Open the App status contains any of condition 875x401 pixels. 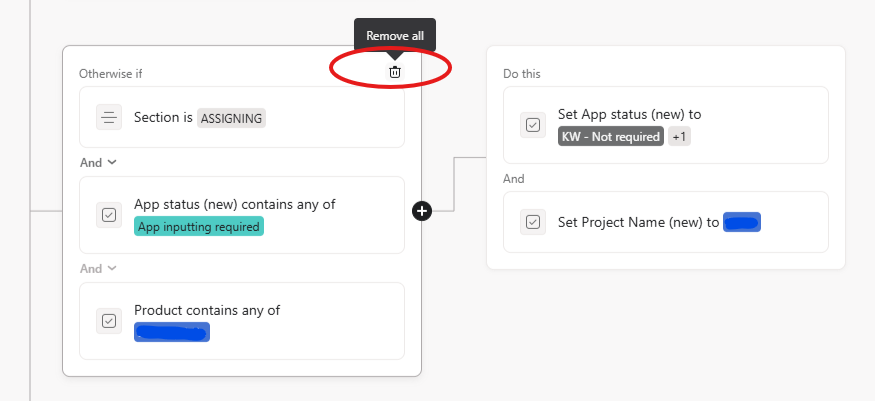coord(320,214)
